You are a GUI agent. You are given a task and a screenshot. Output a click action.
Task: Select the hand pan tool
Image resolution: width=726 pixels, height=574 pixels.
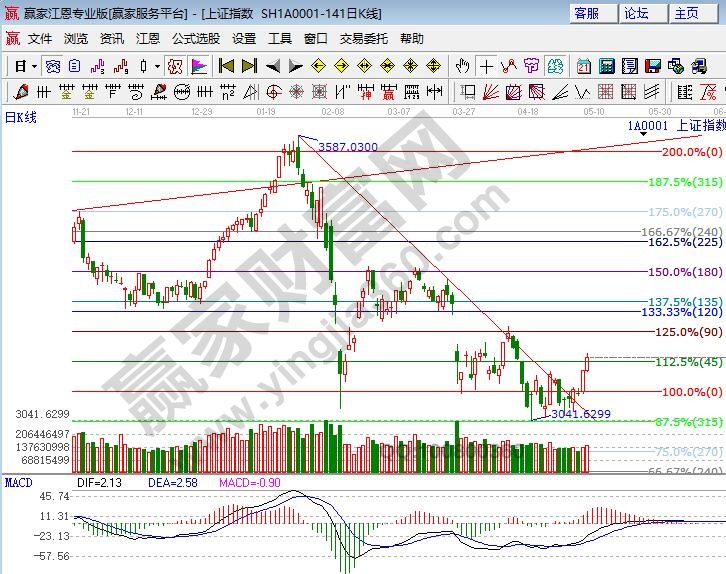[463, 66]
